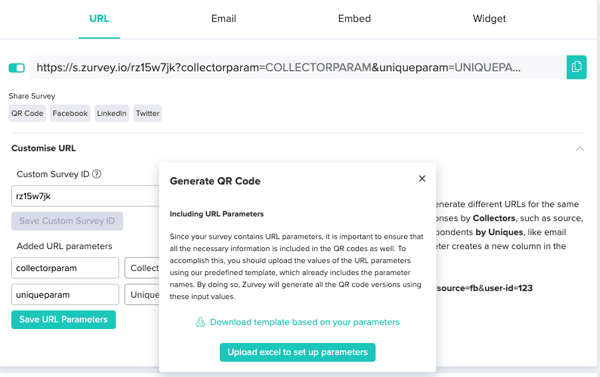Click the source=fb&user-id=123 example text

point(484,288)
